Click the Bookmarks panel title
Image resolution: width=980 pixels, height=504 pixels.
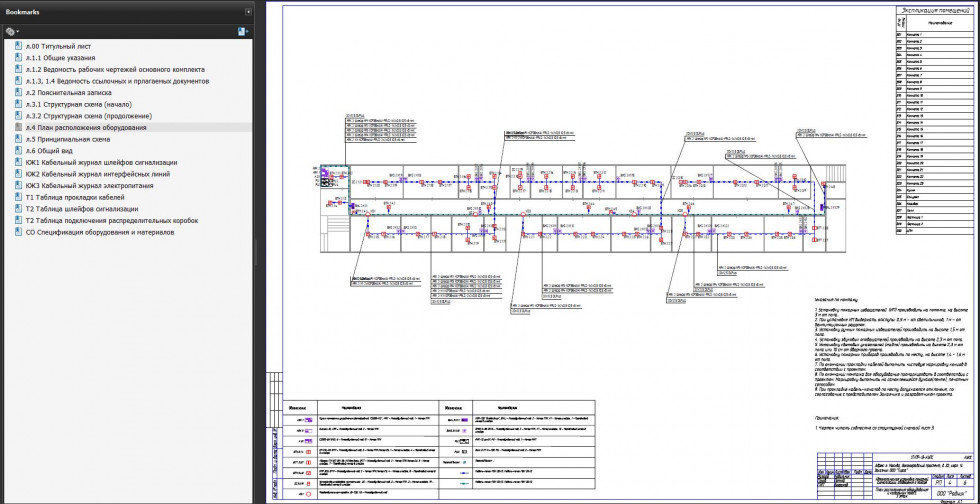[x=22, y=11]
